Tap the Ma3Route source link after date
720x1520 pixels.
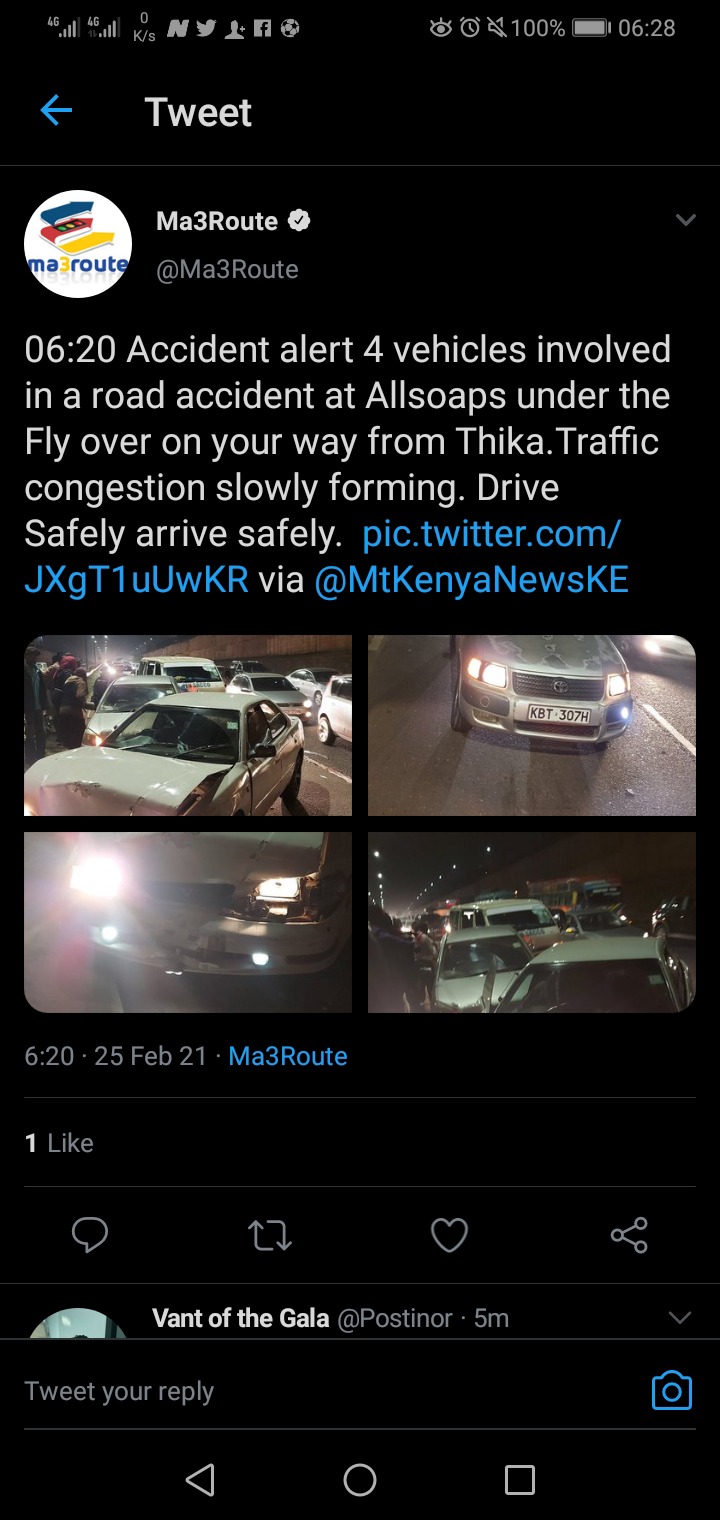288,1056
